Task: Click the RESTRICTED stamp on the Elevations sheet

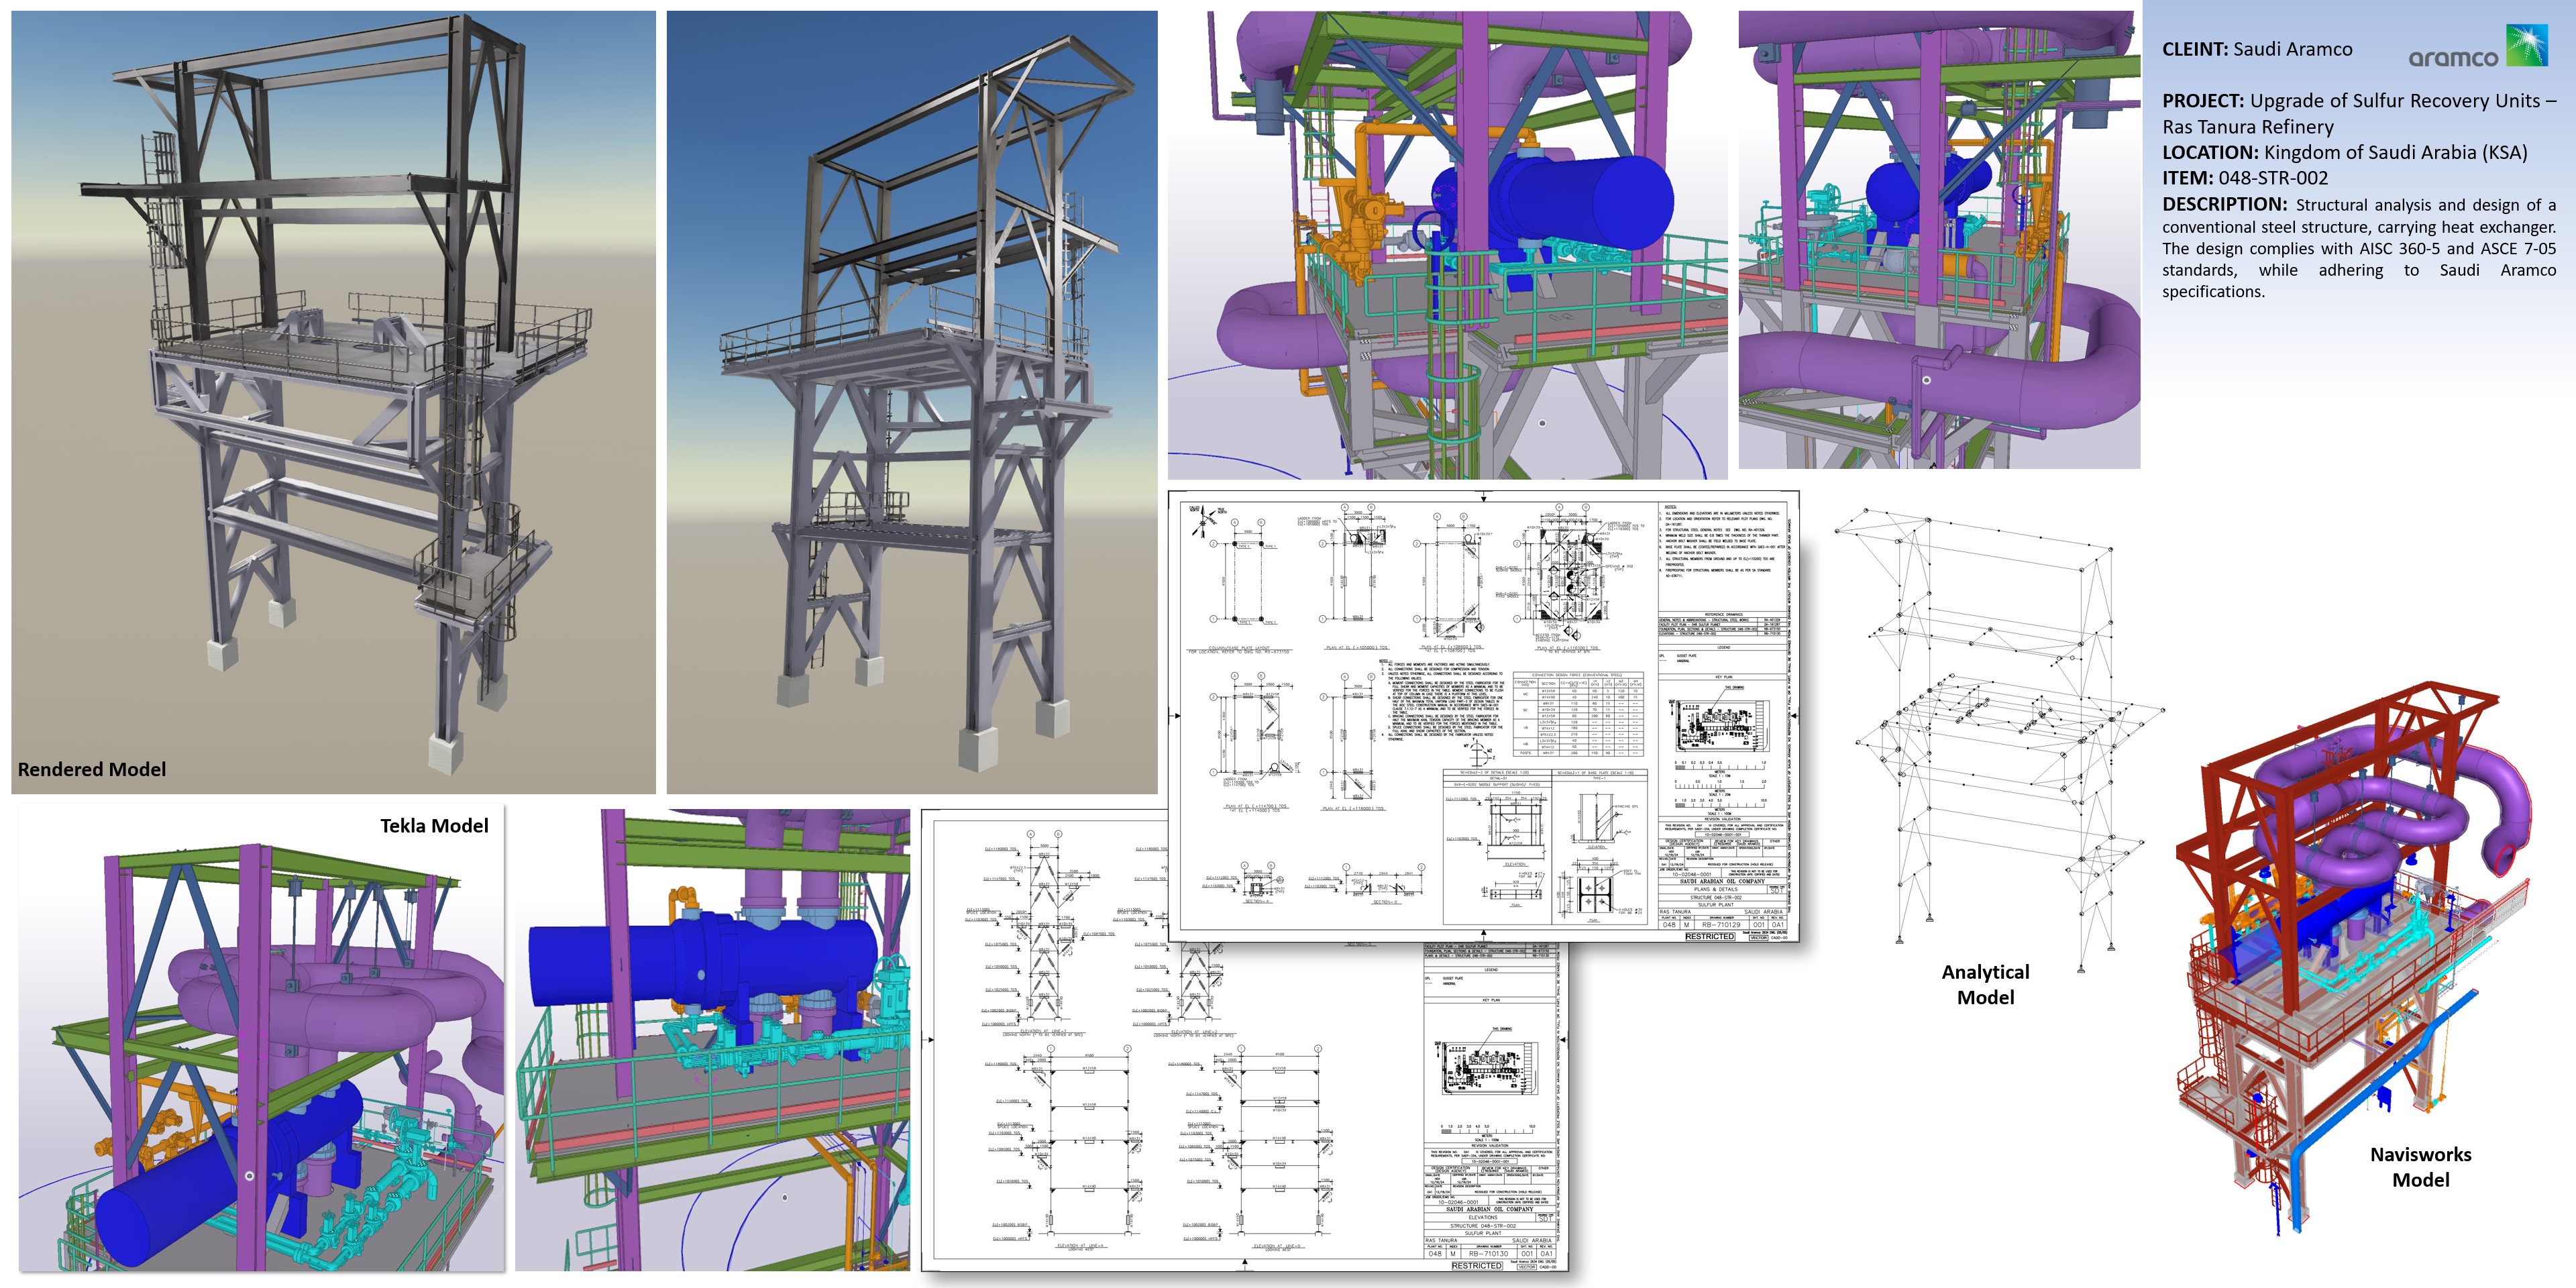Action: pyautogui.click(x=1477, y=1265)
